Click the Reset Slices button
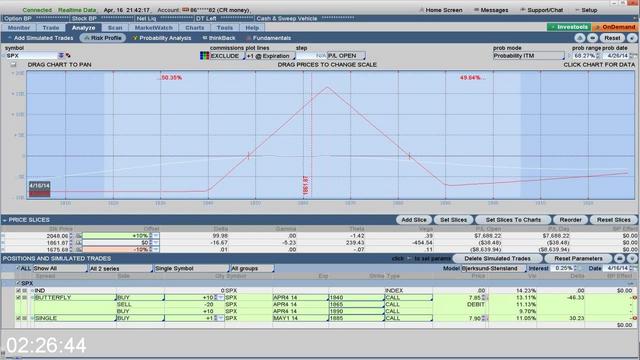The height and width of the screenshot is (360, 640). pyautogui.click(x=613, y=220)
